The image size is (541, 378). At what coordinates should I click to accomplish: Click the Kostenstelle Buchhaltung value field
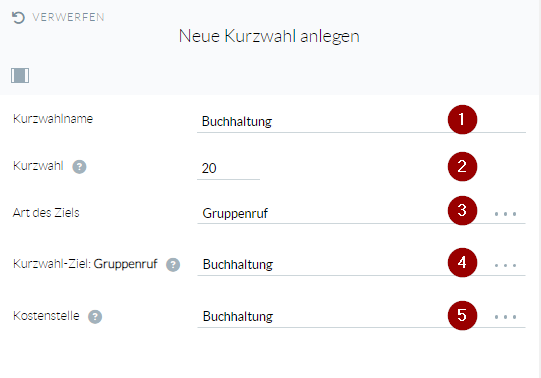pos(361,316)
